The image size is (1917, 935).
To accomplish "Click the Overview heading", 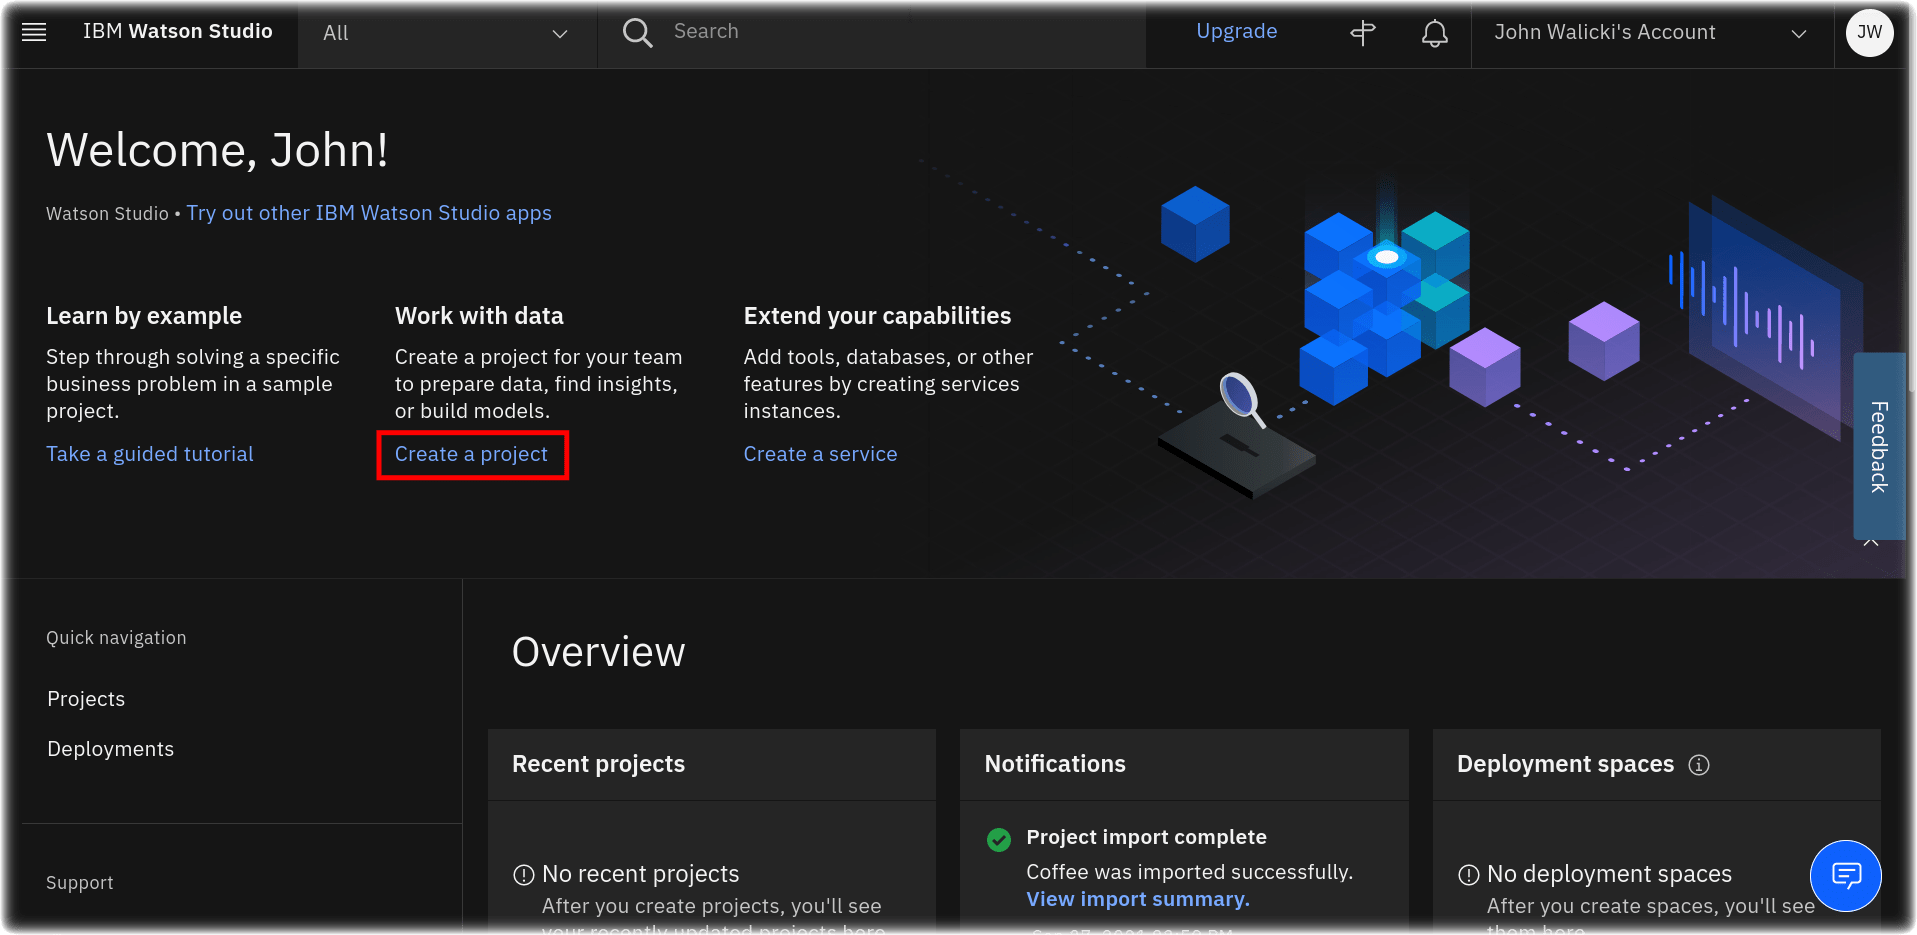I will pyautogui.click(x=598, y=652).
